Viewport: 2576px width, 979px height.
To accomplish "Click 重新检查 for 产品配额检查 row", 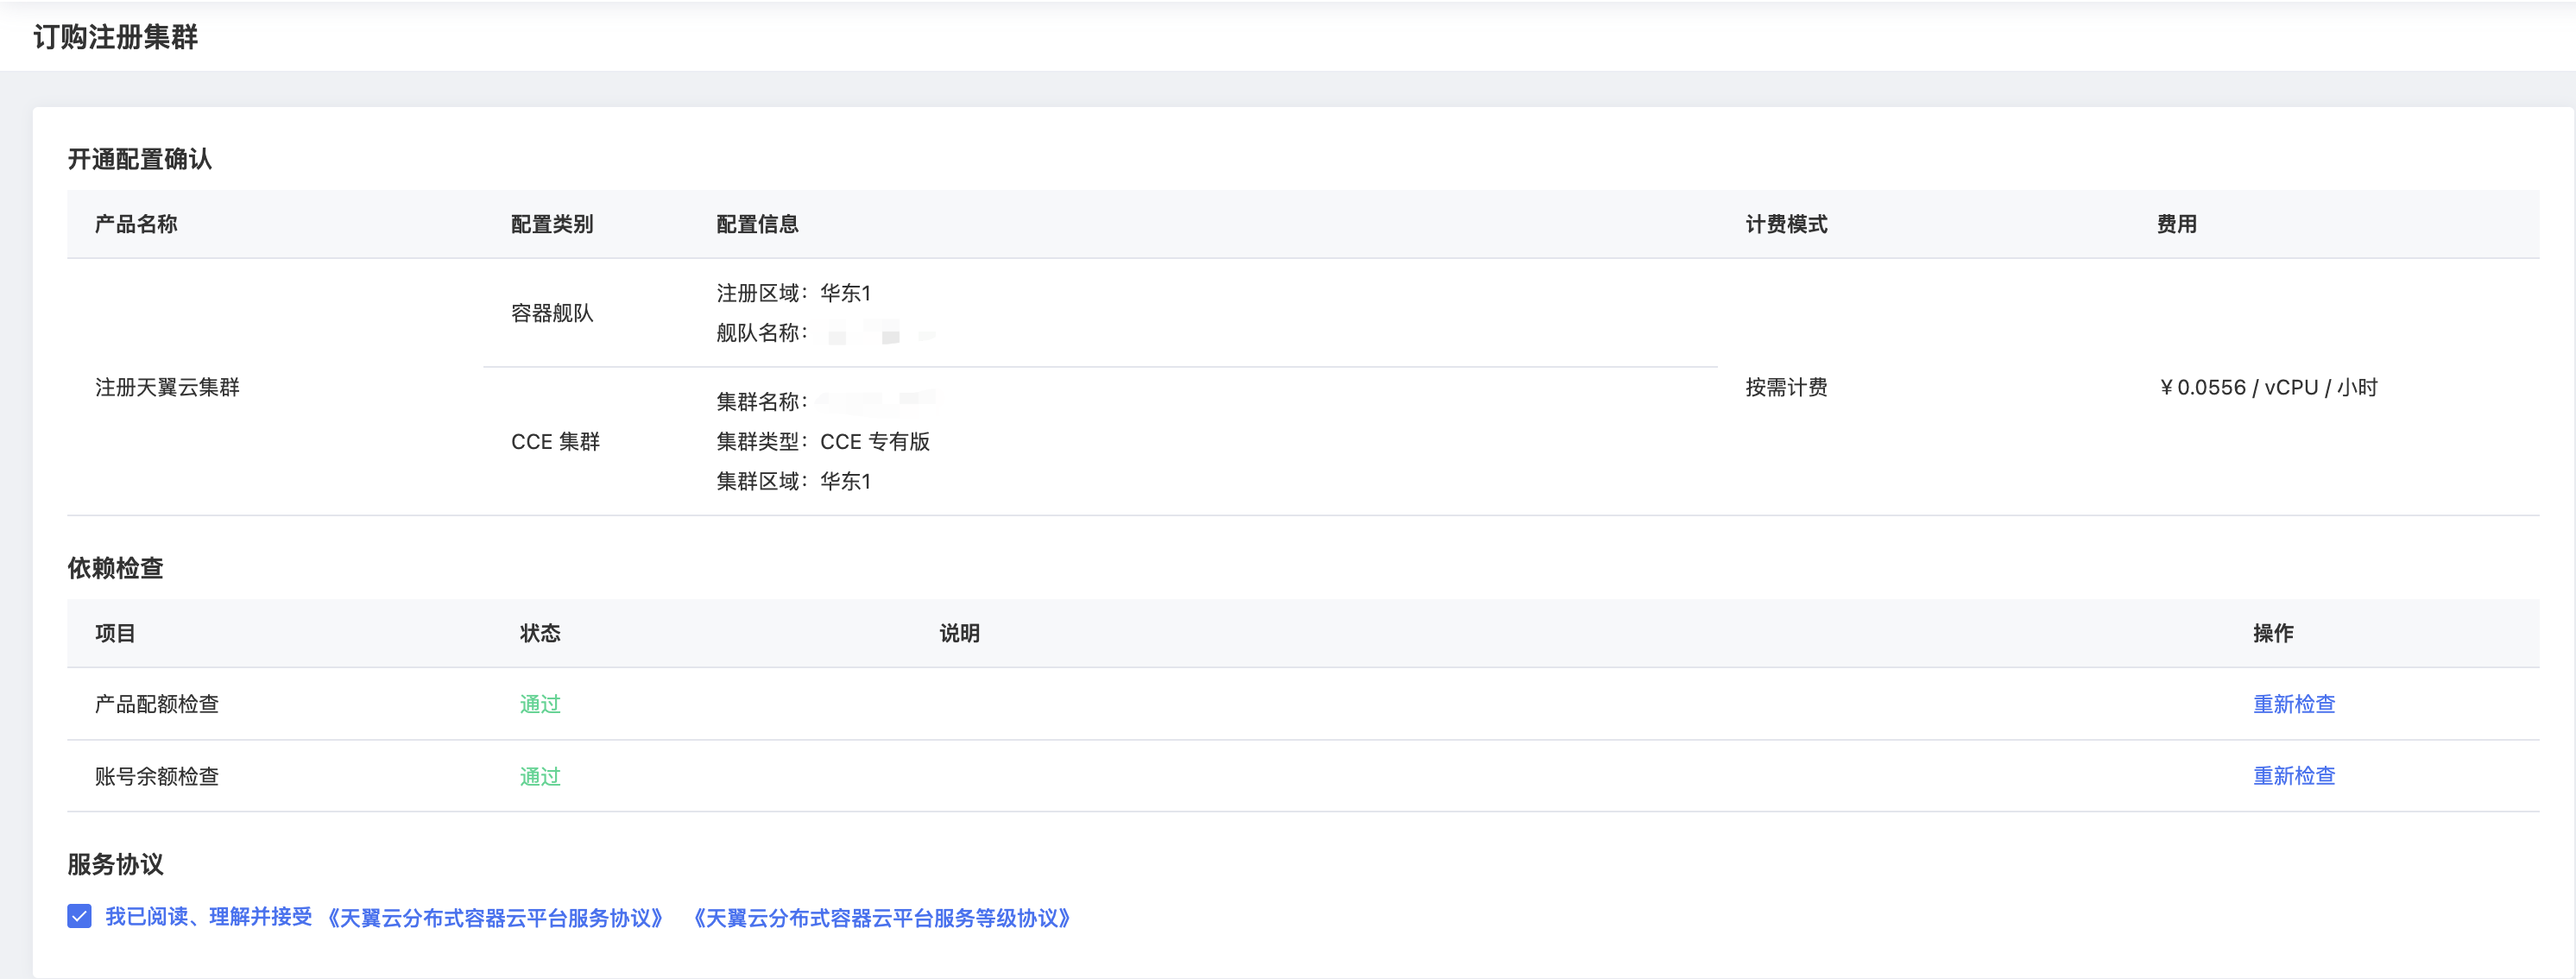I will pyautogui.click(x=2293, y=704).
